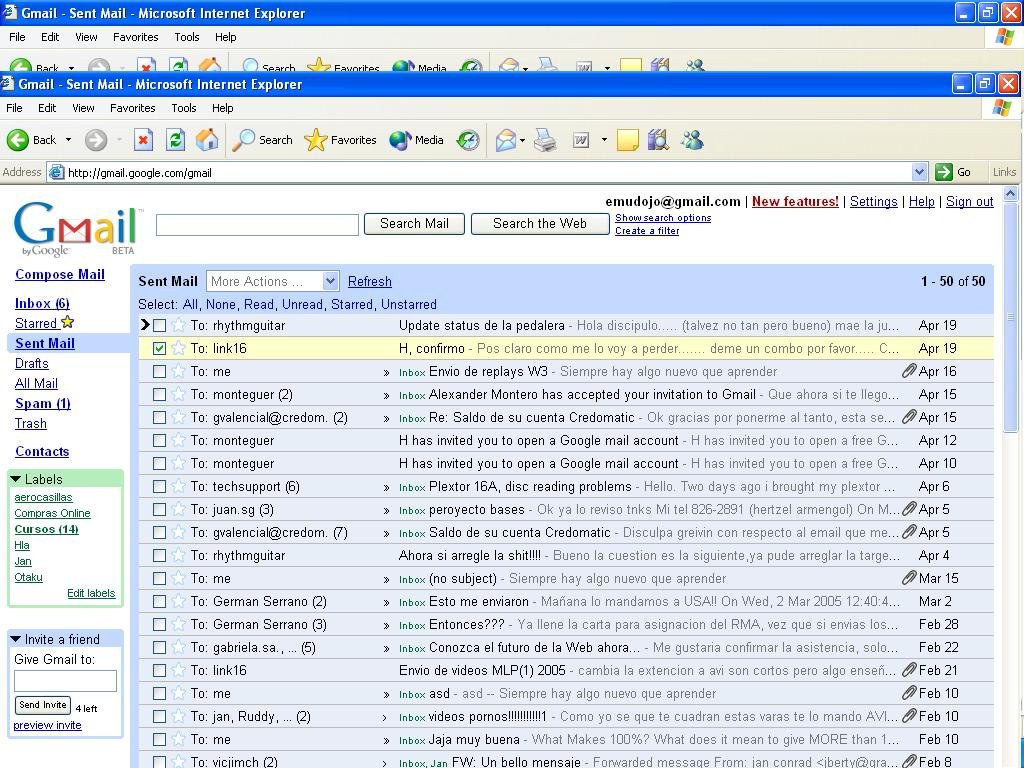Go to Inbox (6)
The image size is (1024, 768).
pos(42,303)
